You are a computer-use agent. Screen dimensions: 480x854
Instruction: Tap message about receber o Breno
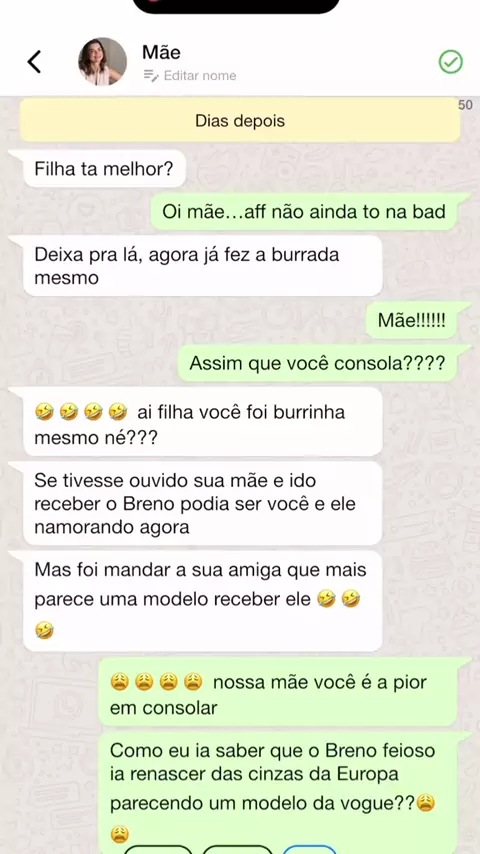click(x=202, y=503)
